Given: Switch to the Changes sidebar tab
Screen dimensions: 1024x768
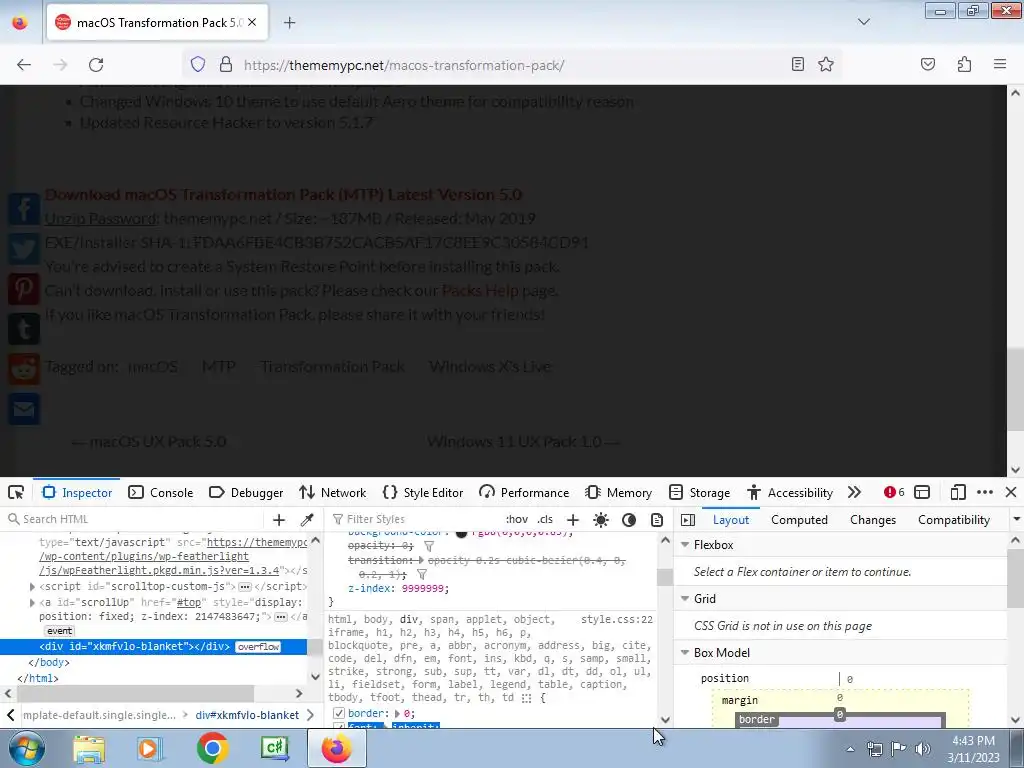Looking at the screenshot, I should click(x=873, y=520).
